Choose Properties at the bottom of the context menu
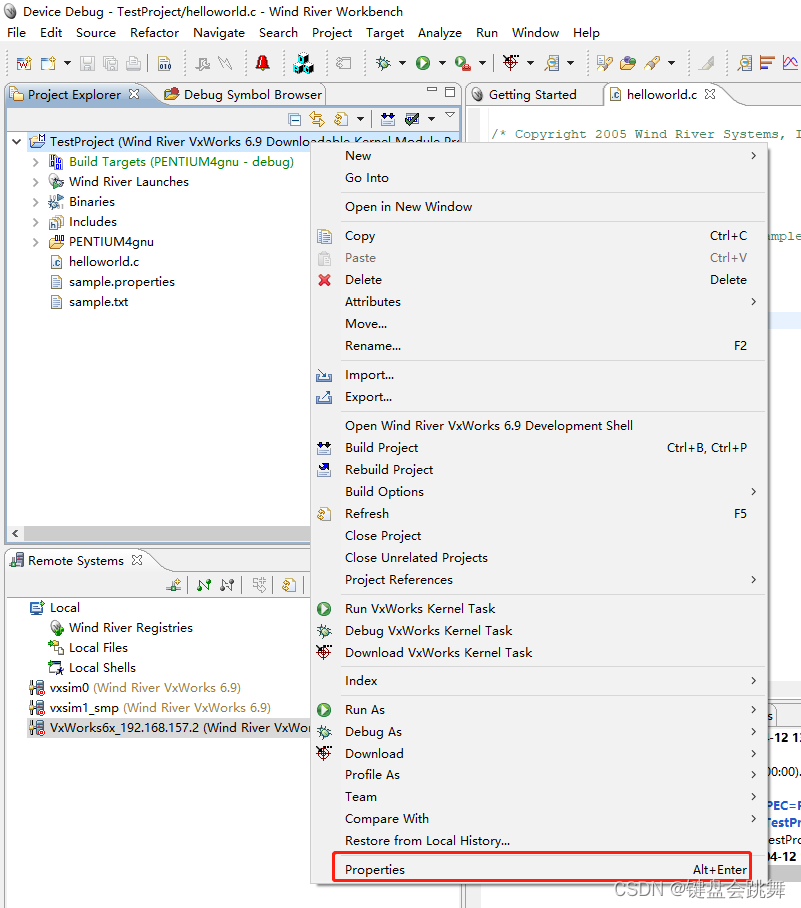This screenshot has height=908, width=801. point(374,869)
